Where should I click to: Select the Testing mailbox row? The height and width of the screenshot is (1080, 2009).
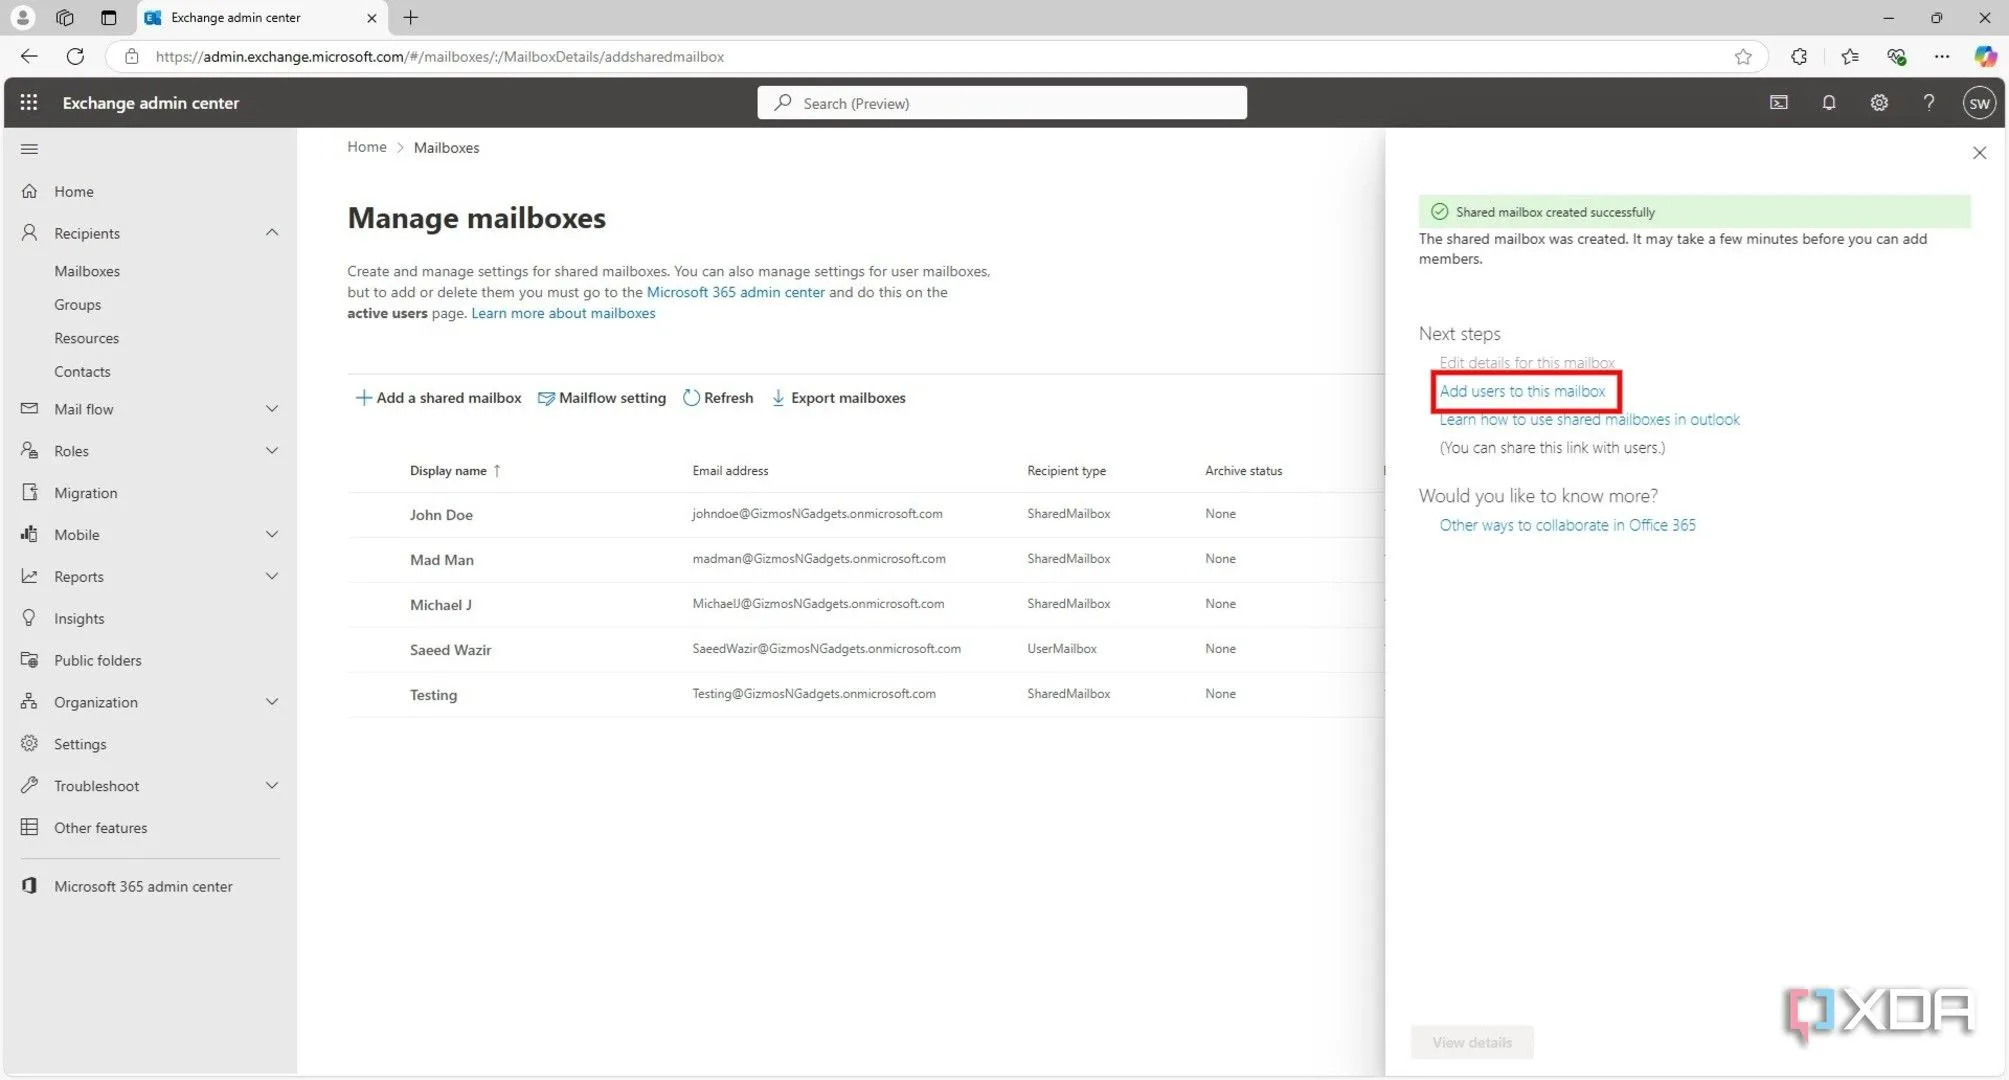click(x=865, y=694)
